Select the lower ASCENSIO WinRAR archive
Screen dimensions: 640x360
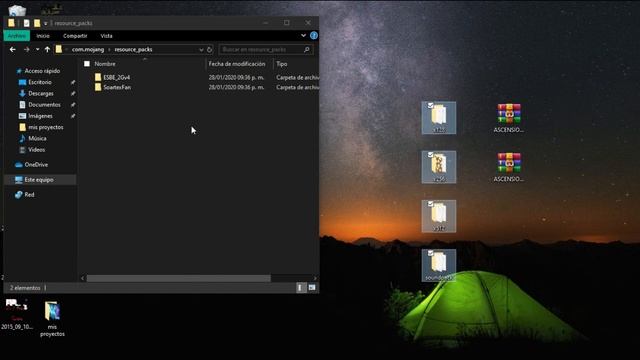click(x=509, y=167)
